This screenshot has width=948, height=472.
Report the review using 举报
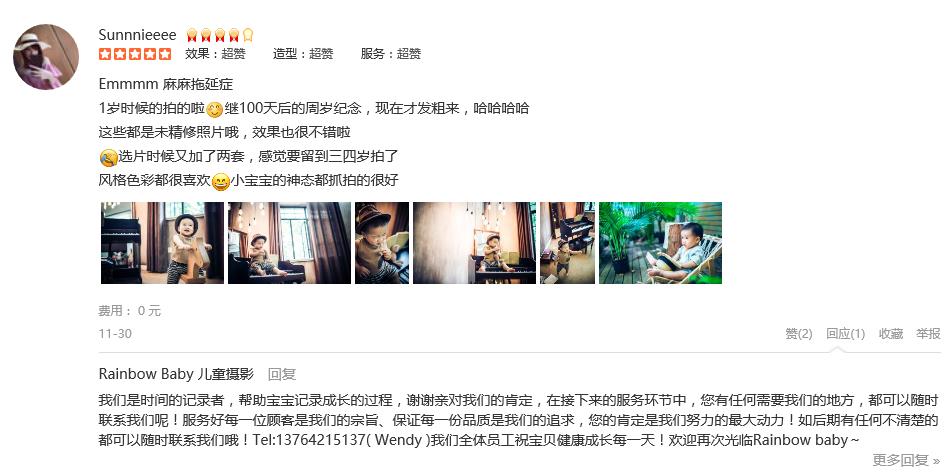pyautogui.click(x=928, y=334)
